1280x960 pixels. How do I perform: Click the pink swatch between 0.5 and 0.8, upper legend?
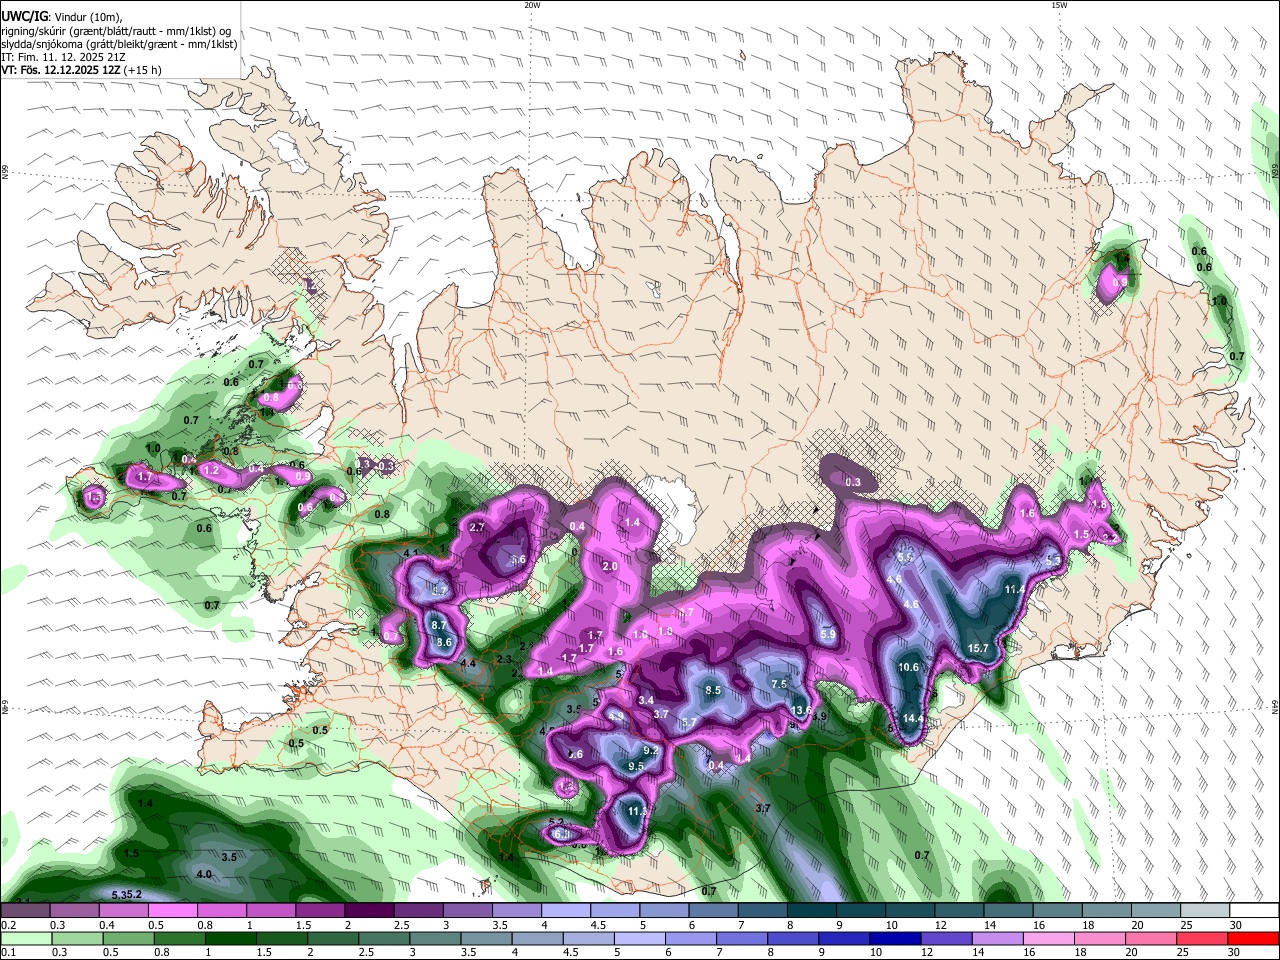point(172,910)
